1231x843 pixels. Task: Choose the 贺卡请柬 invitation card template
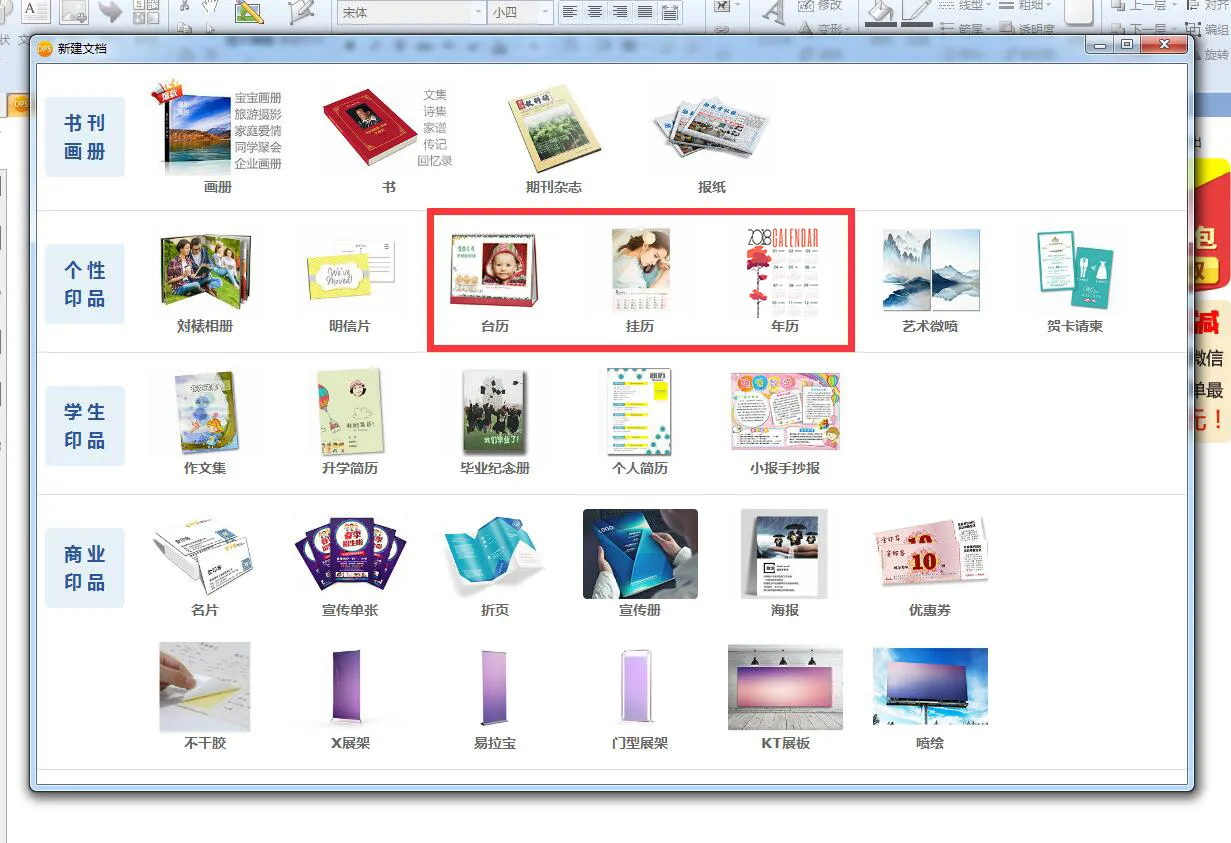tap(1074, 271)
